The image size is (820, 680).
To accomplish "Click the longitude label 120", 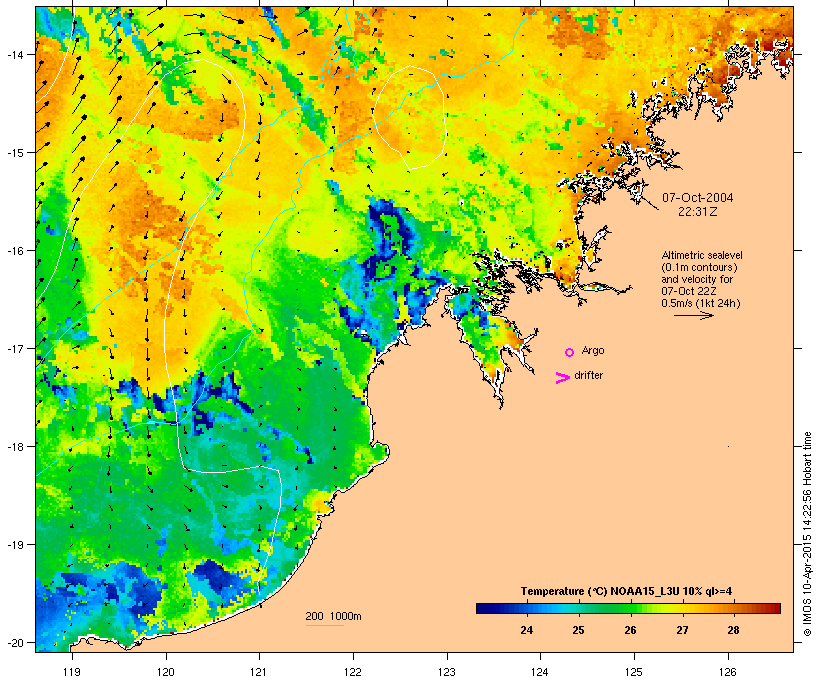I will (x=166, y=672).
